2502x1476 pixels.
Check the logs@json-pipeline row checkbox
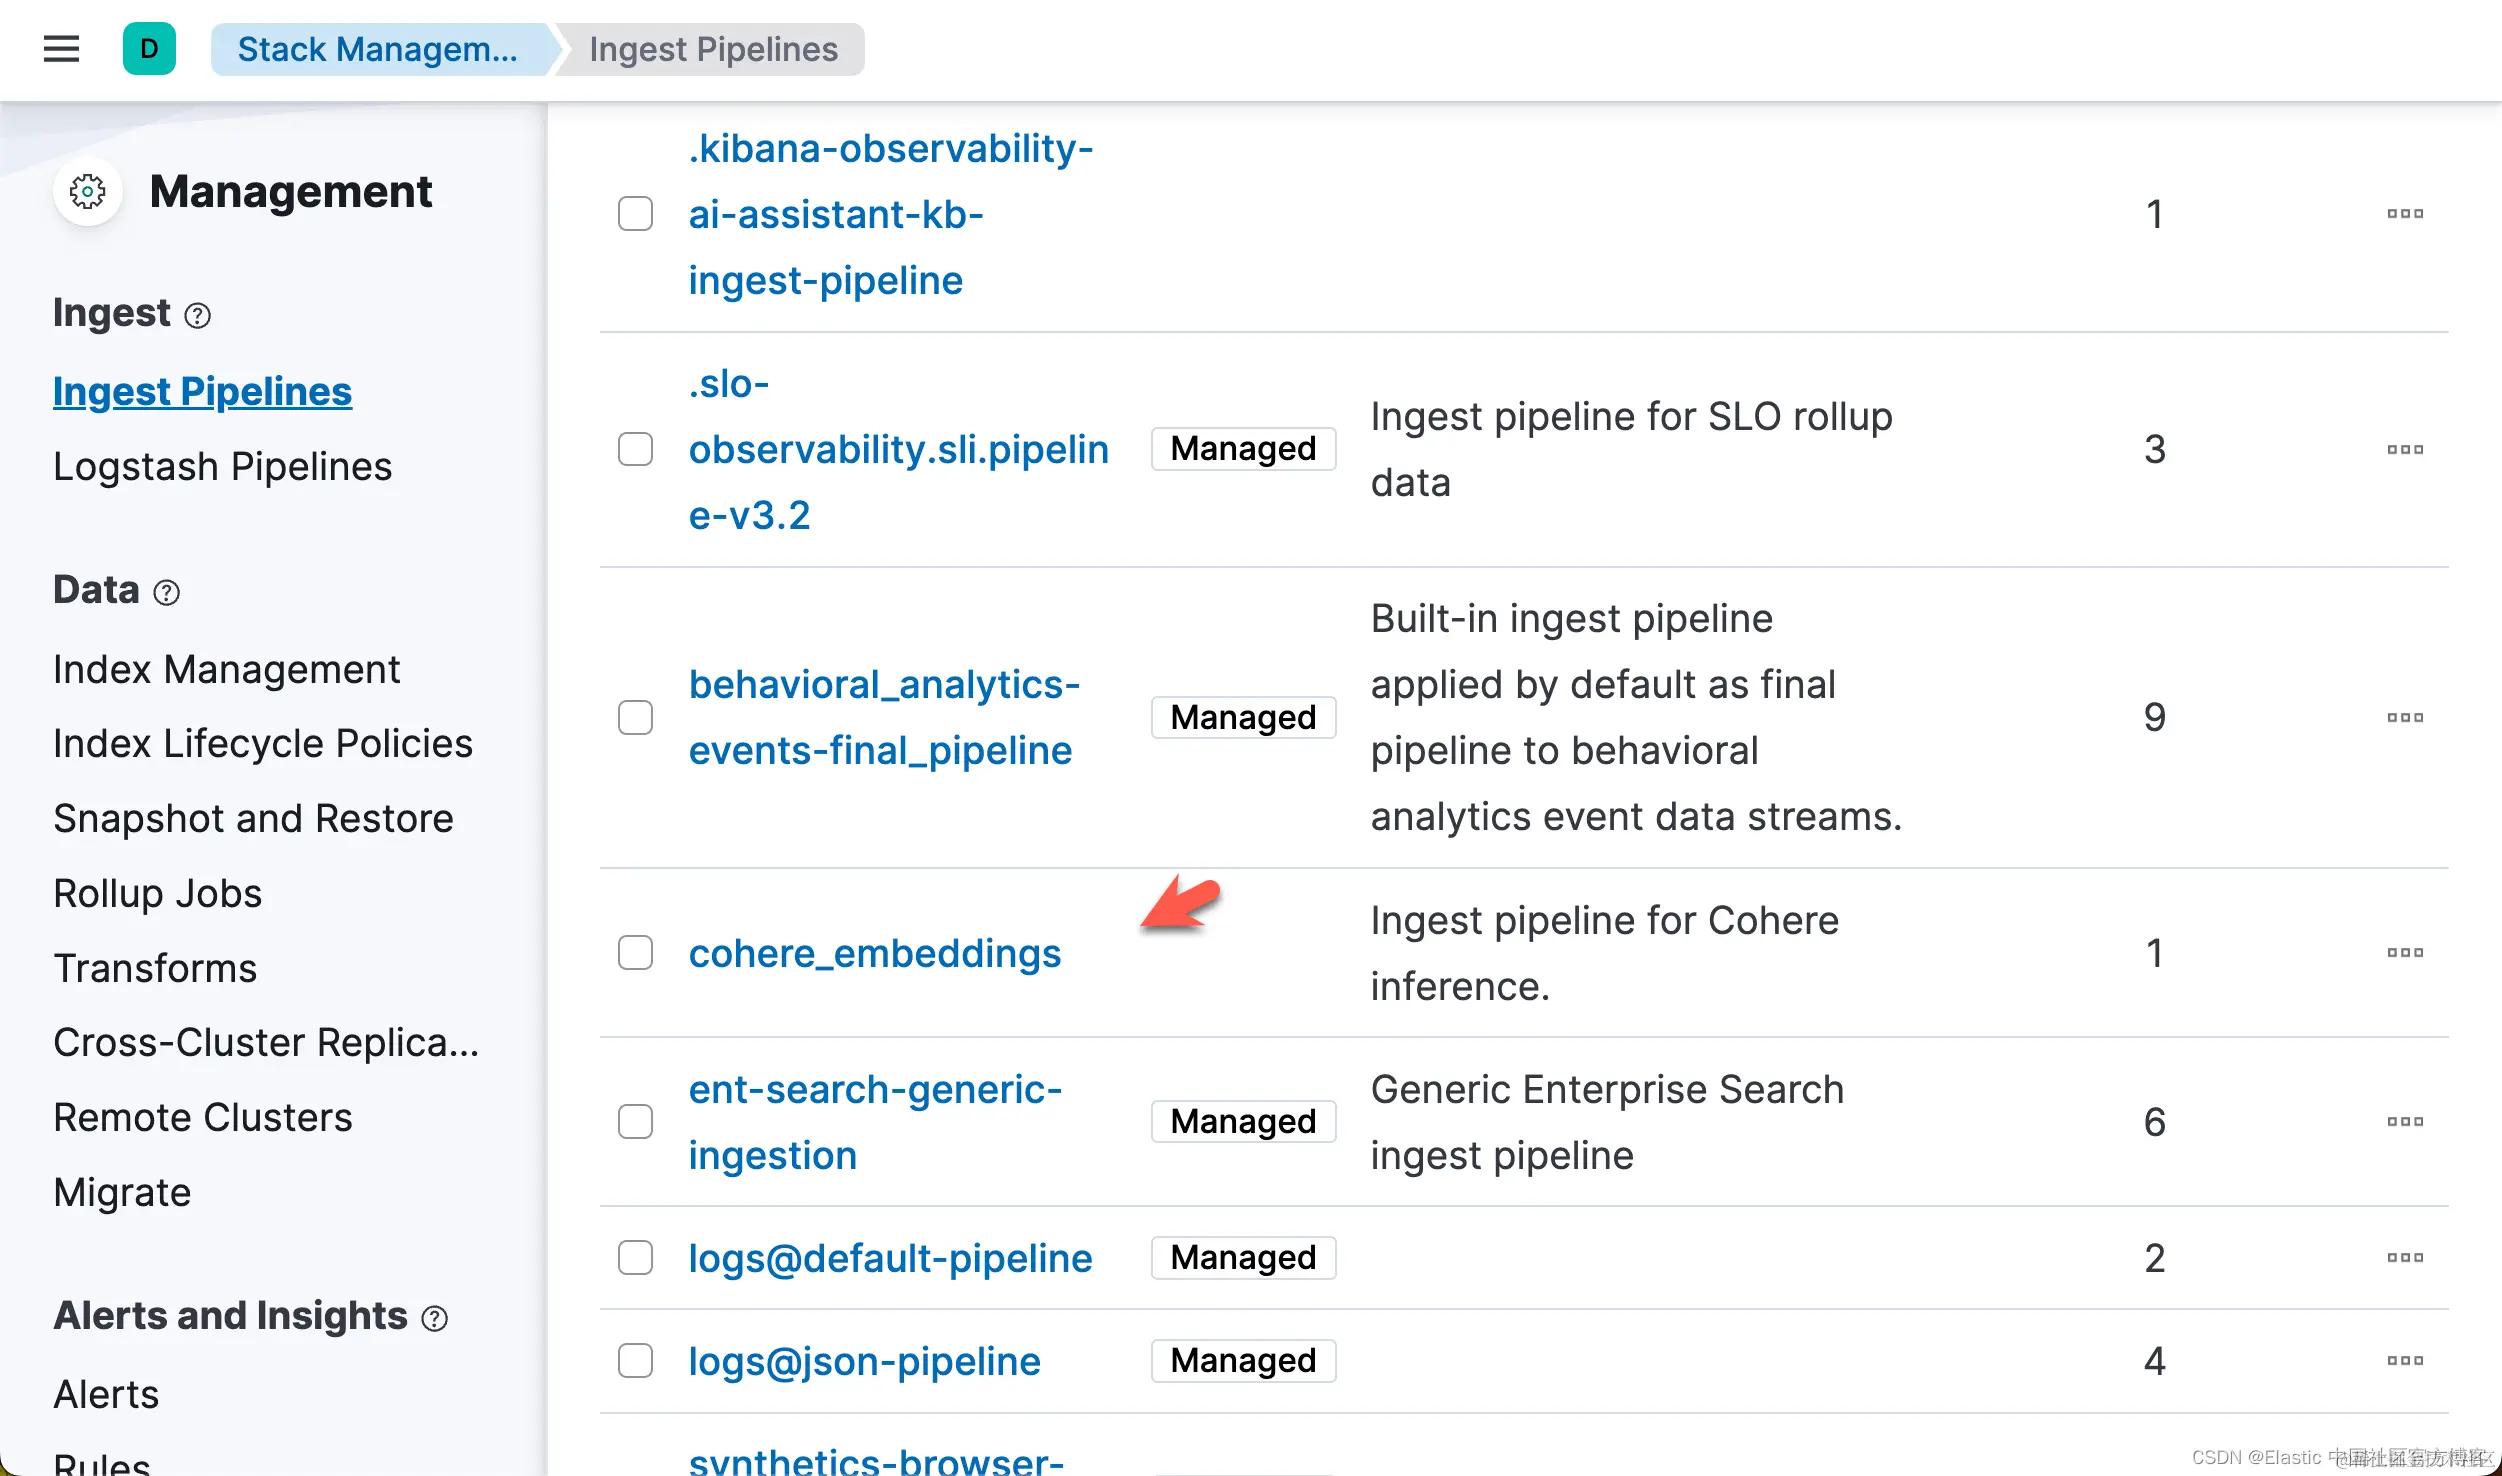pos(635,1361)
